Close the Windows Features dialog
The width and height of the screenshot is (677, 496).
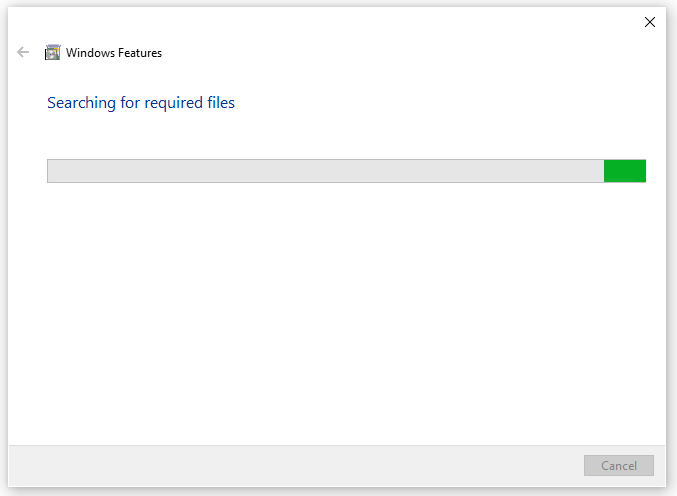coord(650,22)
